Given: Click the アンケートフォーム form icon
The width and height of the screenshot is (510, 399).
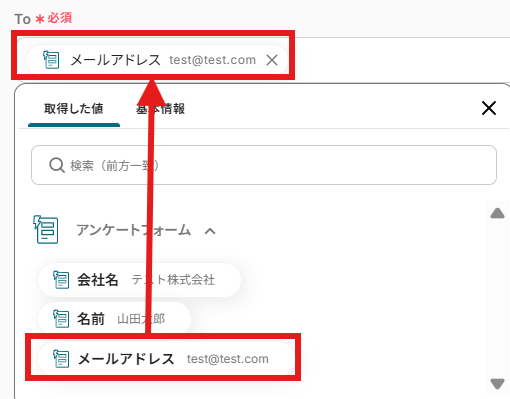Looking at the screenshot, I should [x=46, y=230].
